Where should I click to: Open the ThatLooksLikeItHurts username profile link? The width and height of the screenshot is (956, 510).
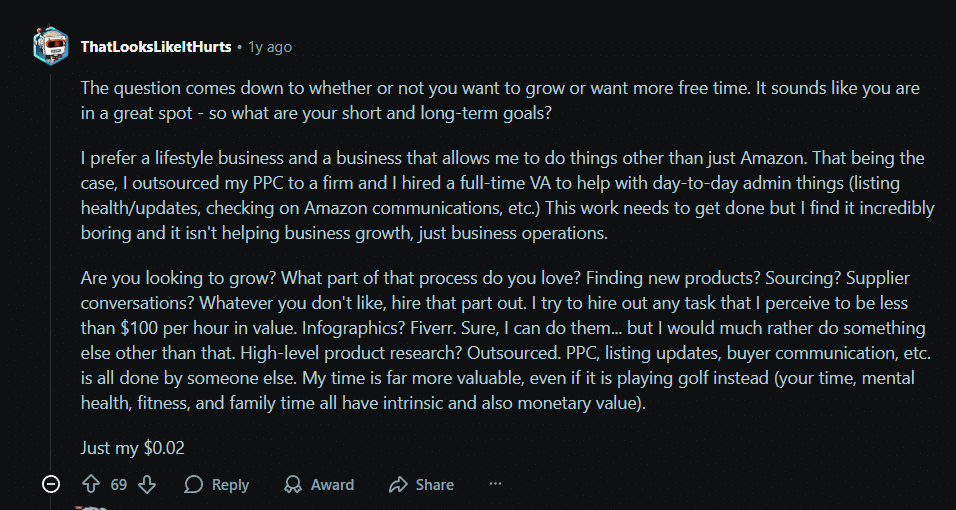[155, 47]
